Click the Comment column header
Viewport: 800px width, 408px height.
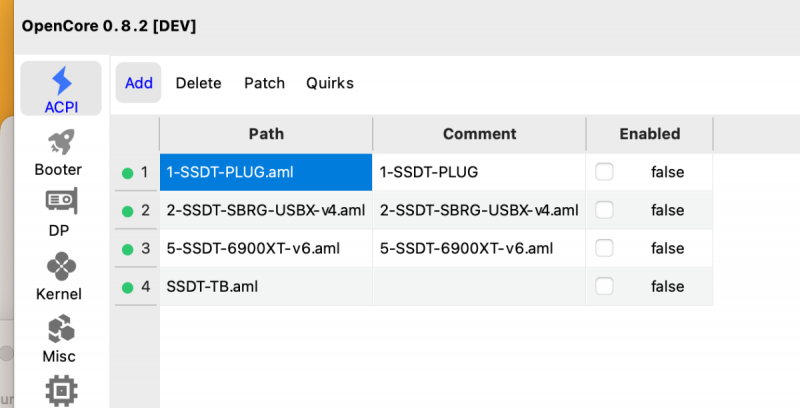point(479,134)
